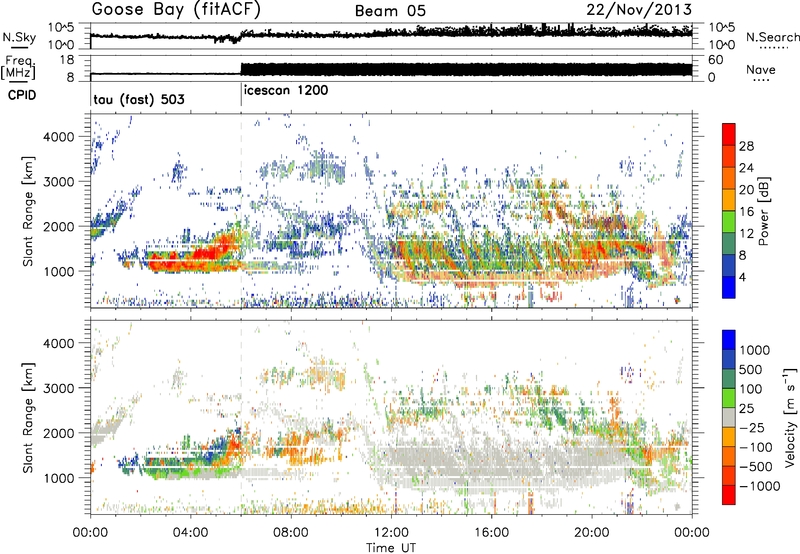800x554 pixels.
Task: Click the 'Slant Range [km]' label of velocity panel
Action: coord(28,417)
